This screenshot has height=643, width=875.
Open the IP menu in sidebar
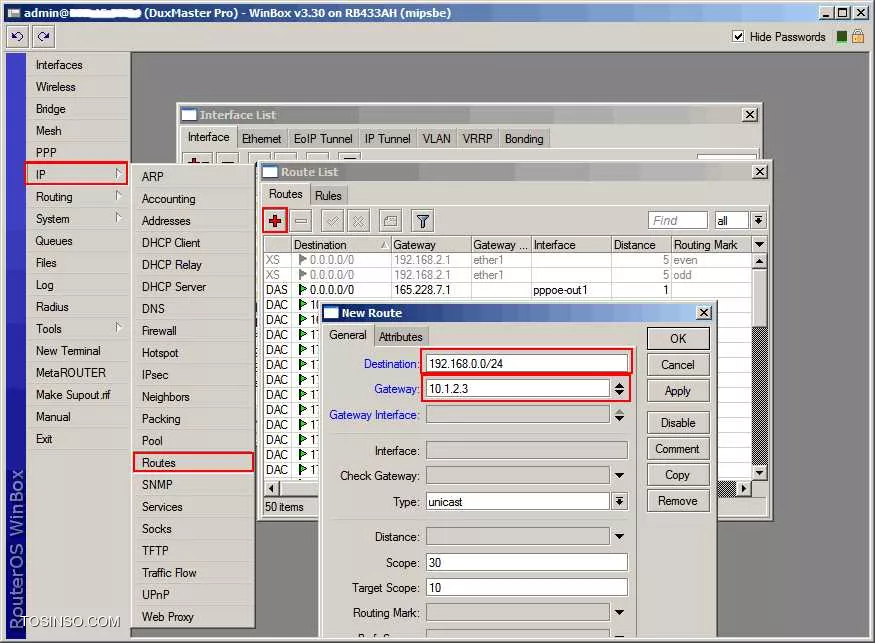click(76, 174)
